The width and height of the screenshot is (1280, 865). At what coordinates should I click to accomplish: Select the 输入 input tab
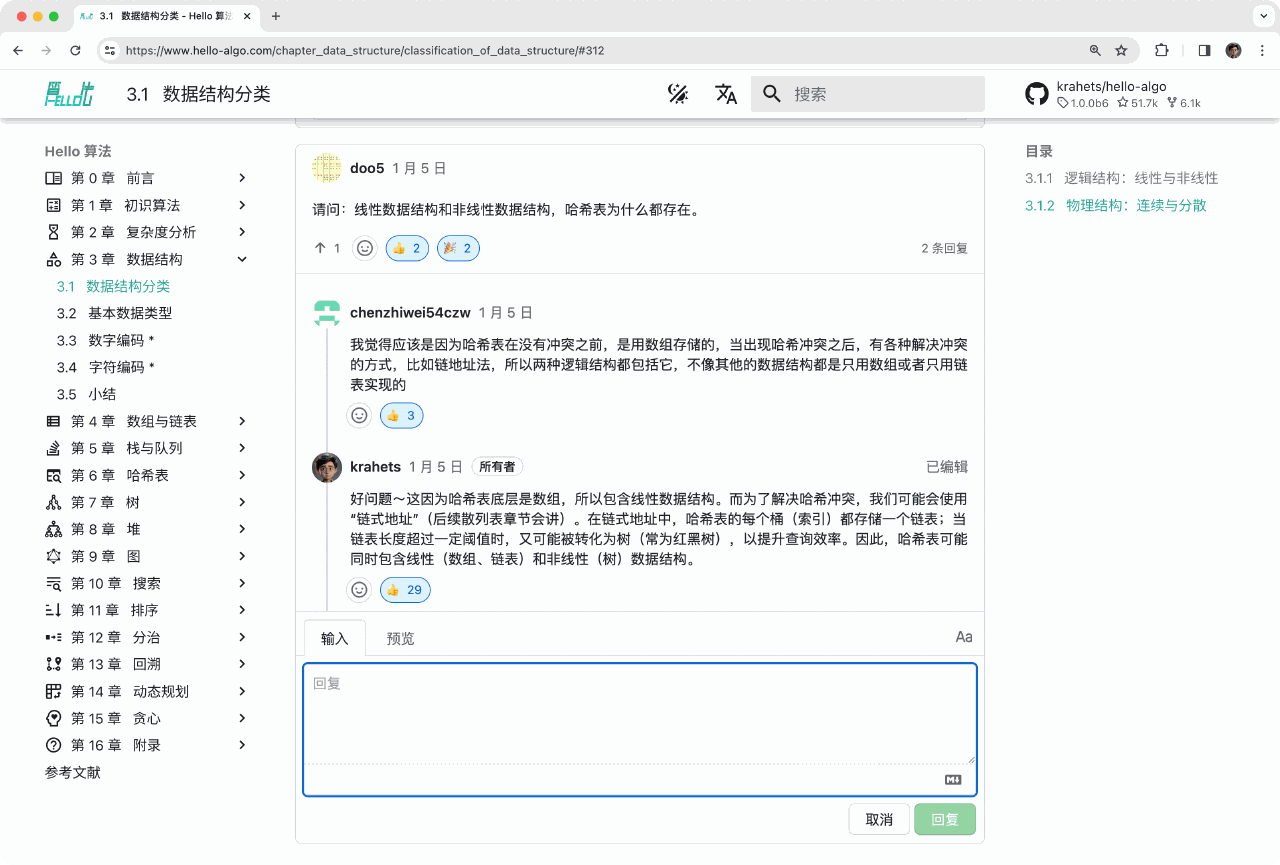[334, 636]
